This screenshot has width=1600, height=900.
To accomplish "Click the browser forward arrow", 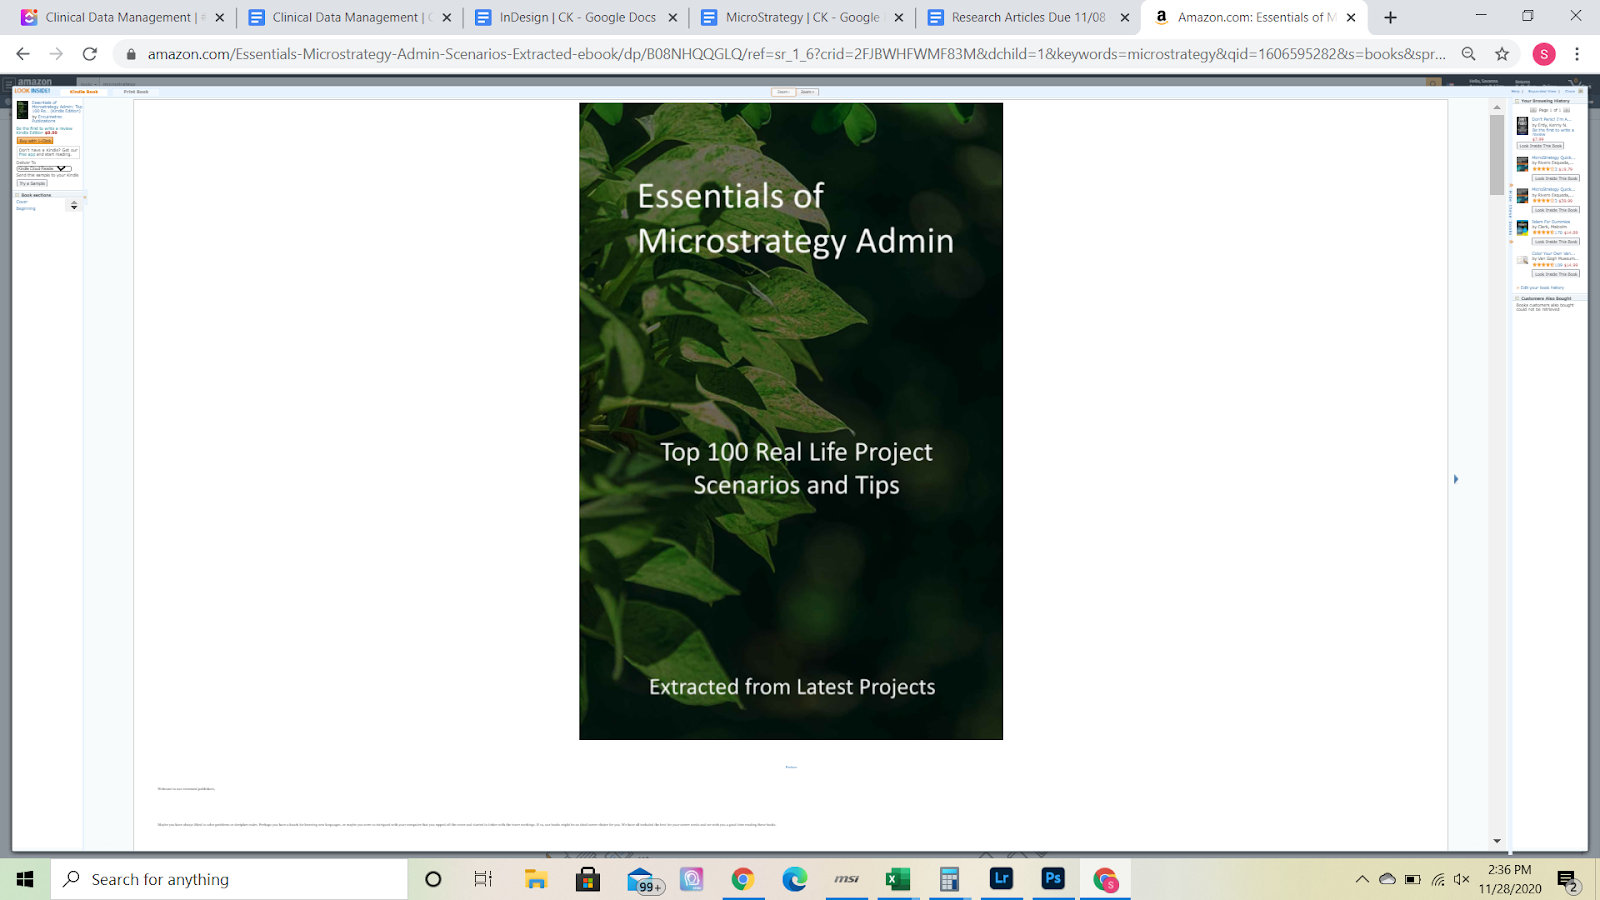I will pos(56,54).
